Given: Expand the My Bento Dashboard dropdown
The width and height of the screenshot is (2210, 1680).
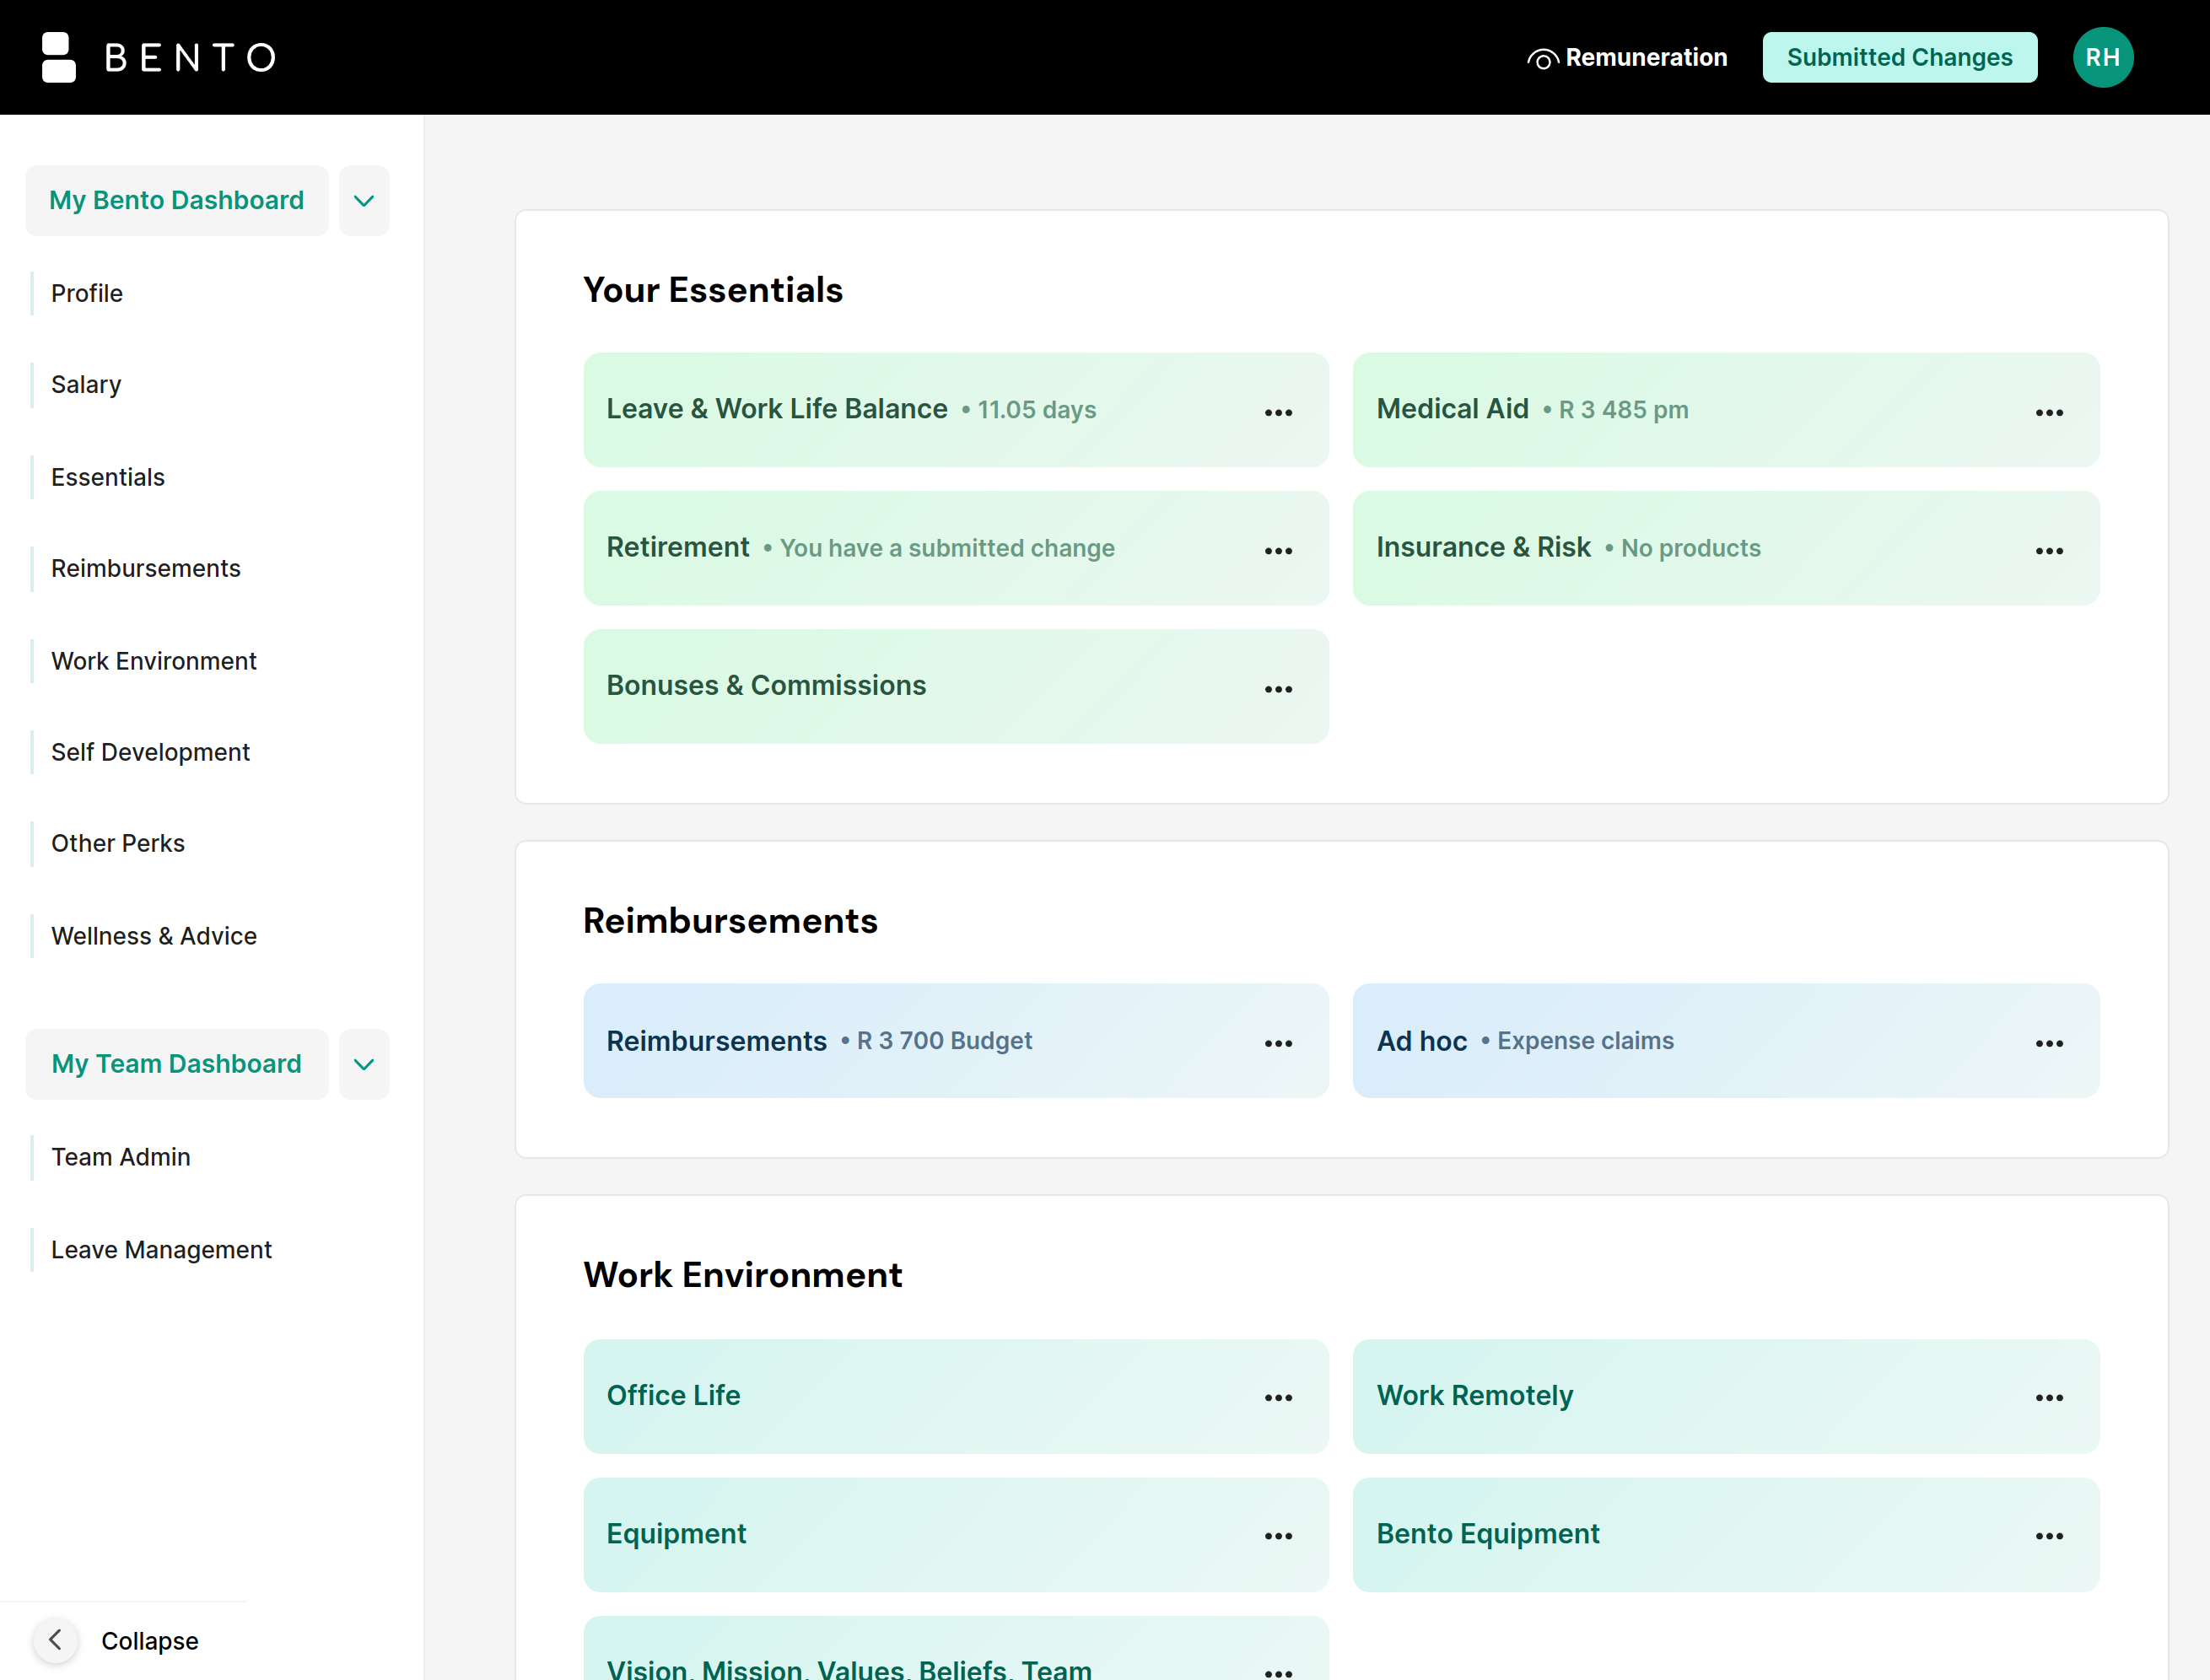Looking at the screenshot, I should 365,199.
